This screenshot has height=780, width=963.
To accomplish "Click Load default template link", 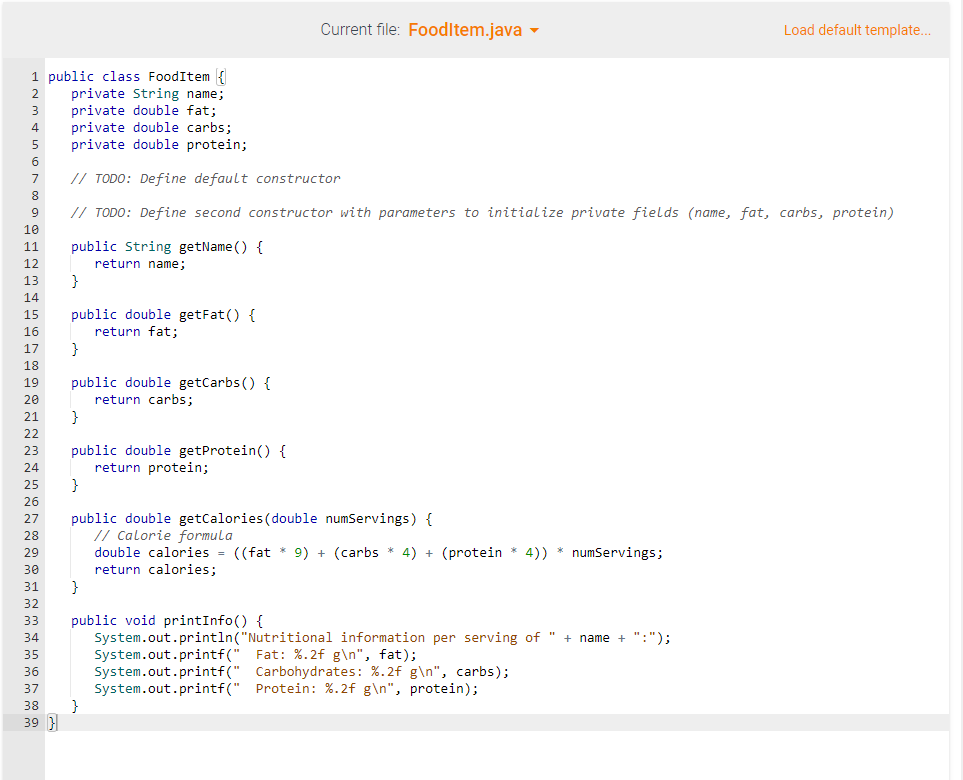I will (857, 30).
